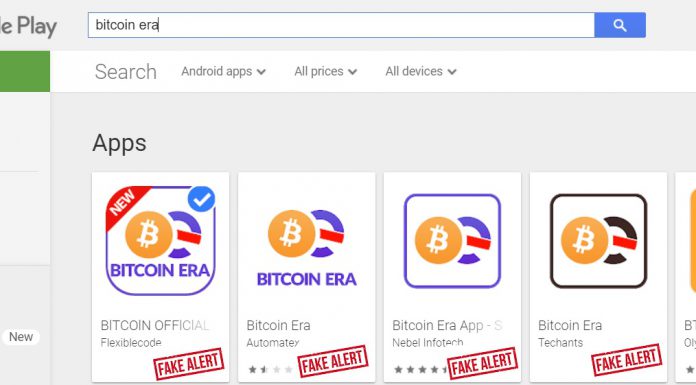Screen dimensions: 696x385
Task: Click the green sidebar tab
Action: coord(25,71)
